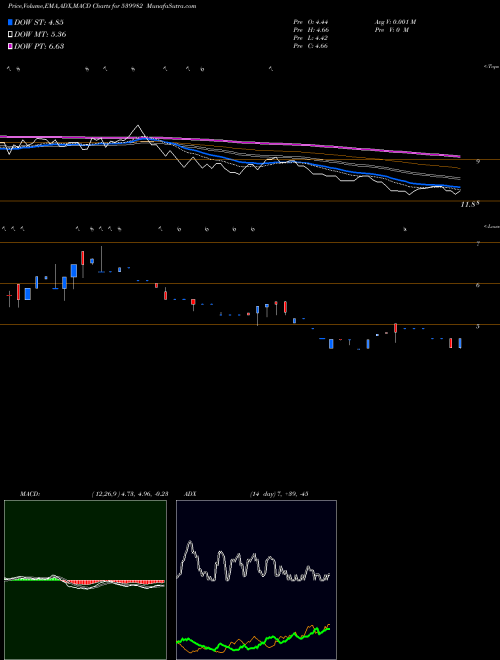The image size is (500, 660).
Task: Click the 'Pre V: 0 M' volume text
Action: 391,30
